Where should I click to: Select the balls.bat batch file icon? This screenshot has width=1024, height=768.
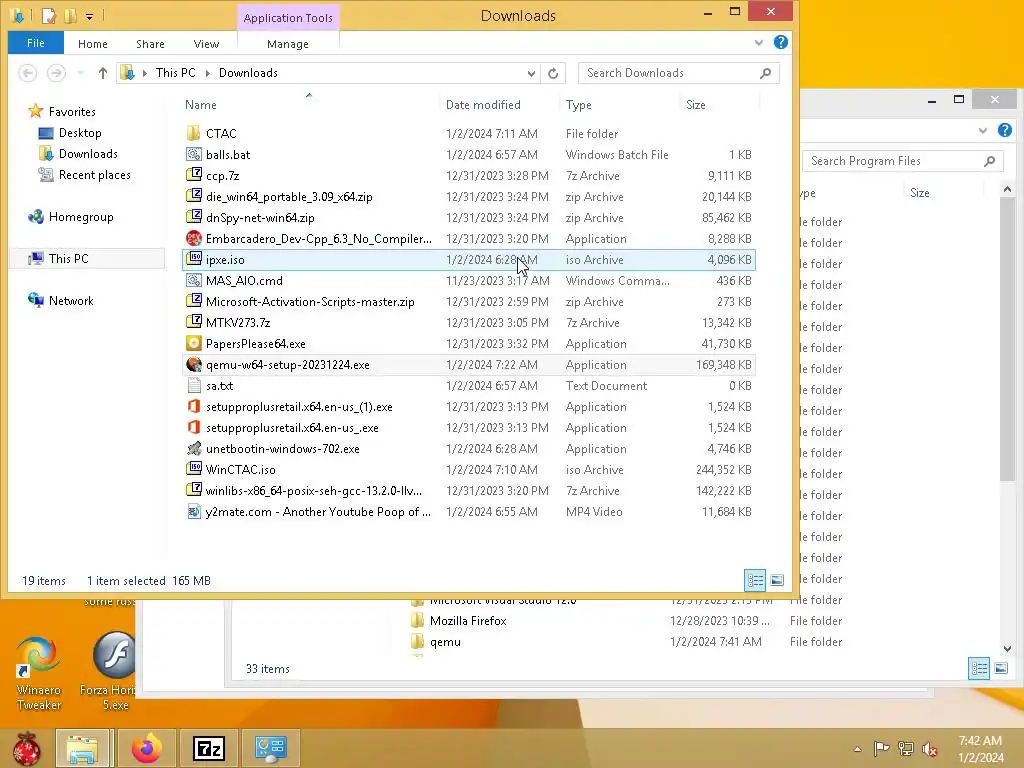(x=193, y=154)
